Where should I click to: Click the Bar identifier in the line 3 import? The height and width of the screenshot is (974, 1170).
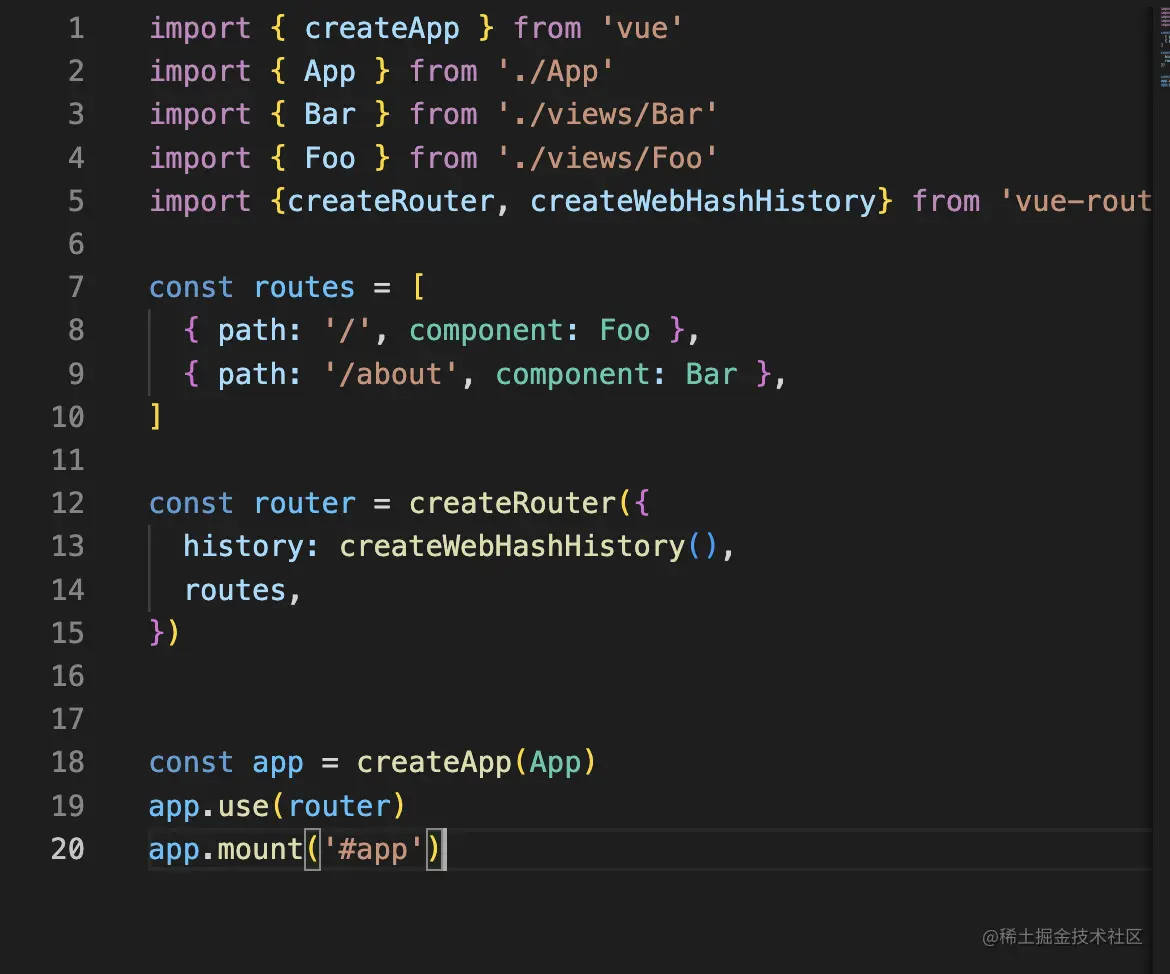pos(330,114)
